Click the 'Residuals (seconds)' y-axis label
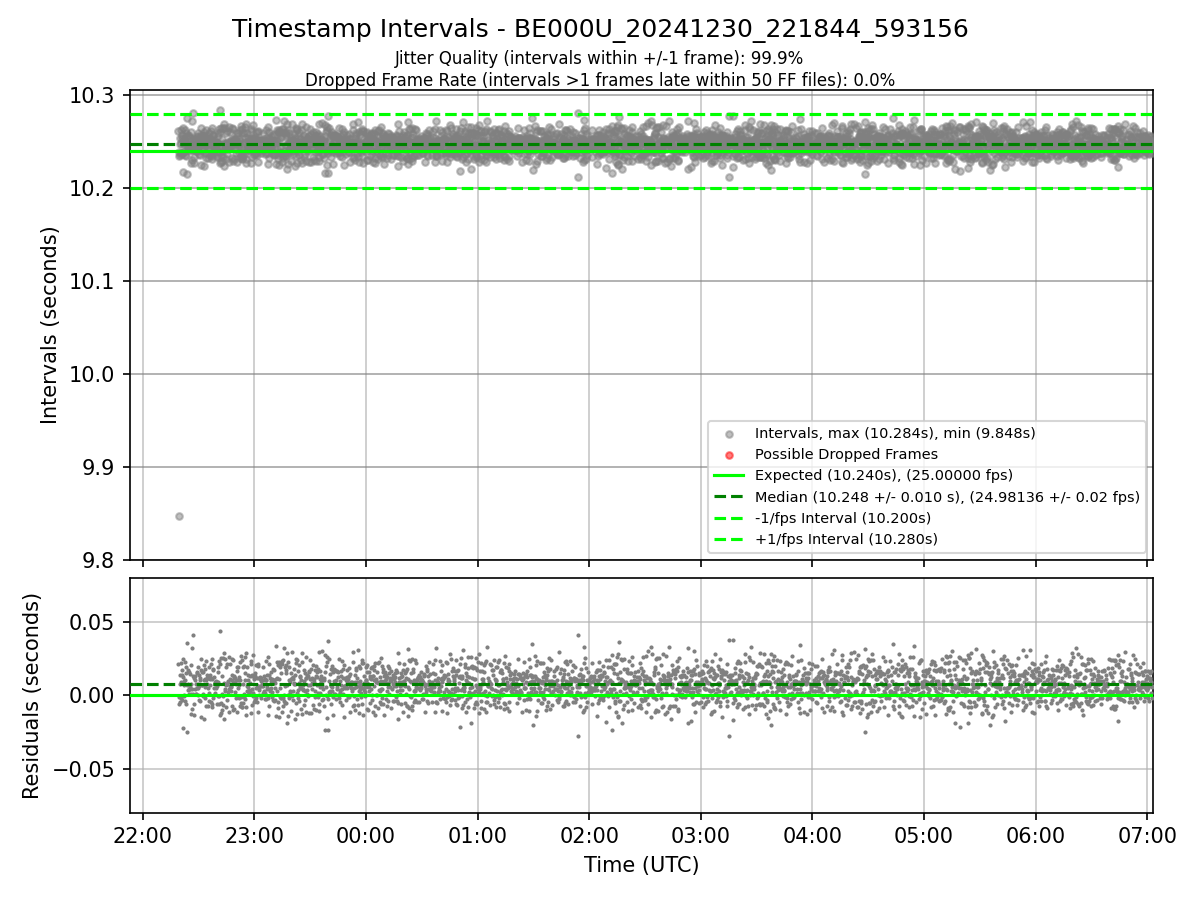Screen dimensions: 1200x900 click(32, 696)
